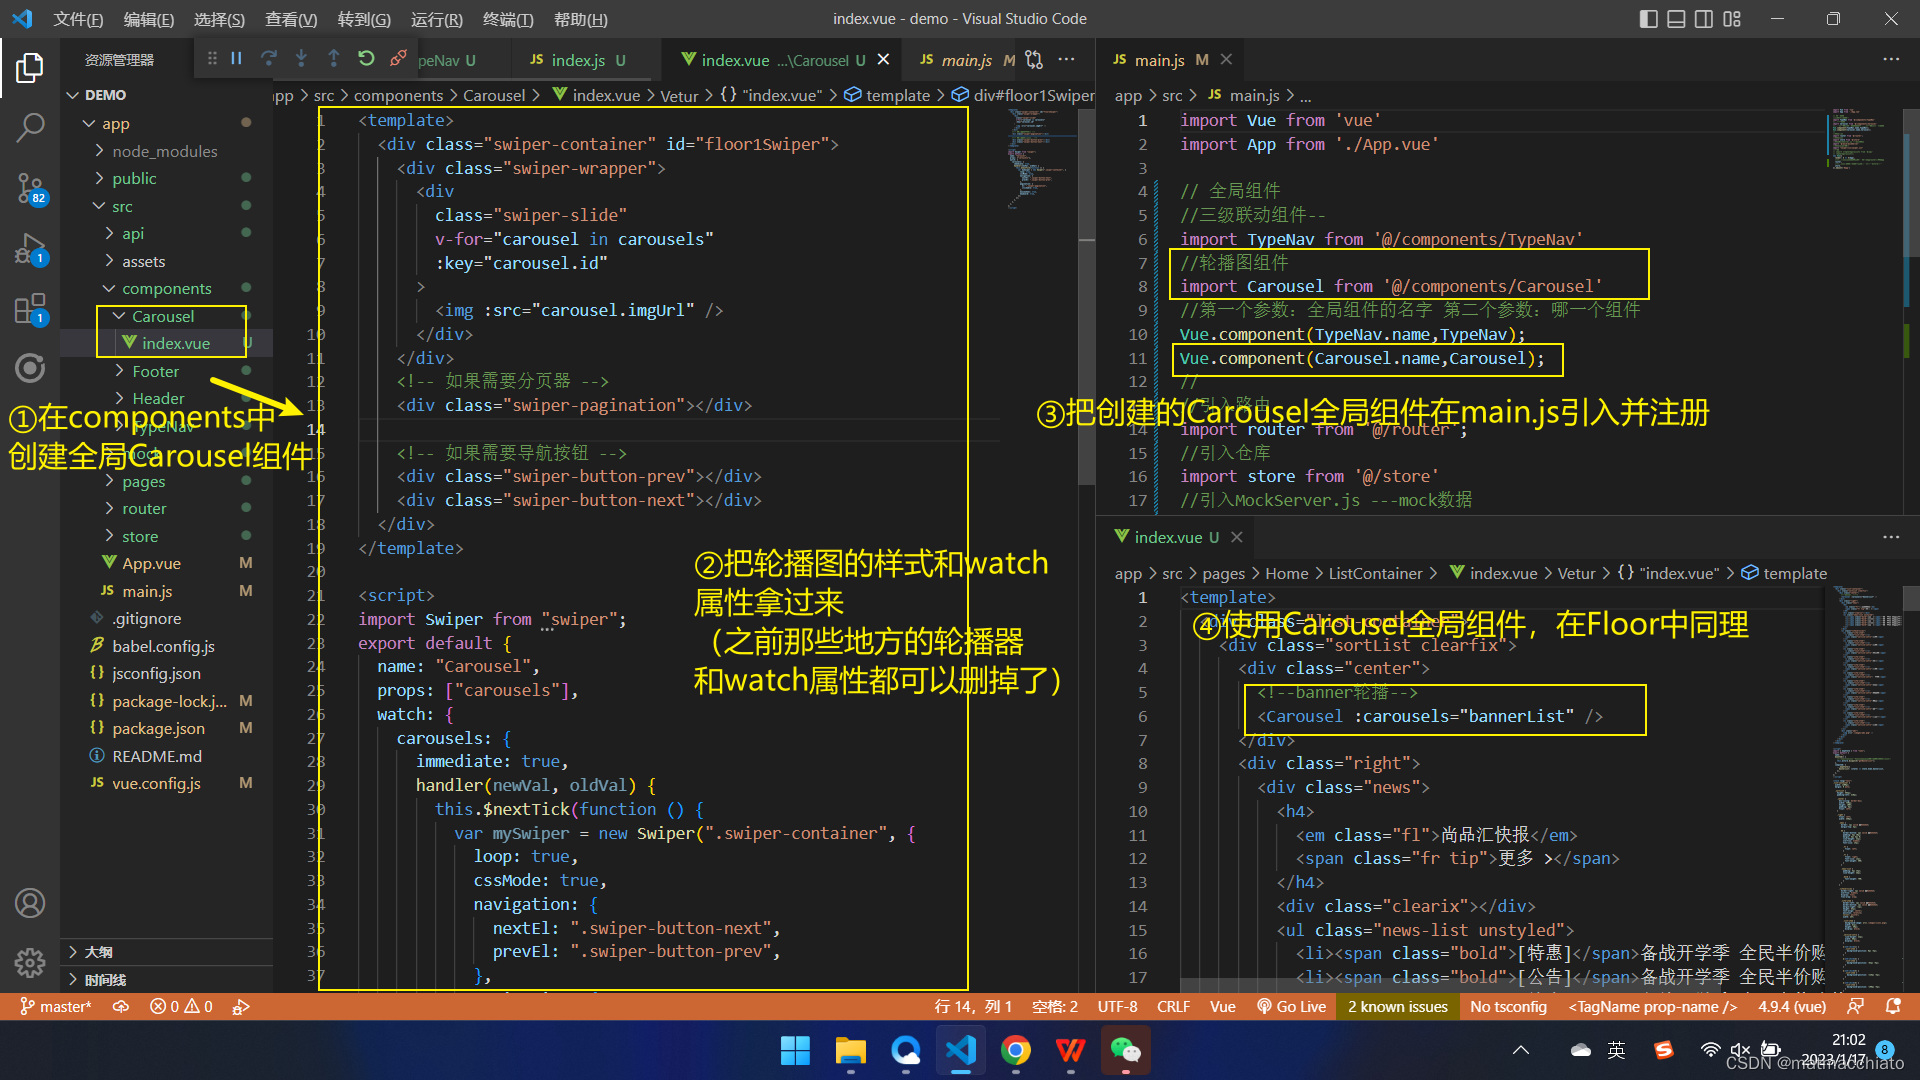Open the Manage gear icon
Screen dimensions: 1920x1080
coord(30,962)
